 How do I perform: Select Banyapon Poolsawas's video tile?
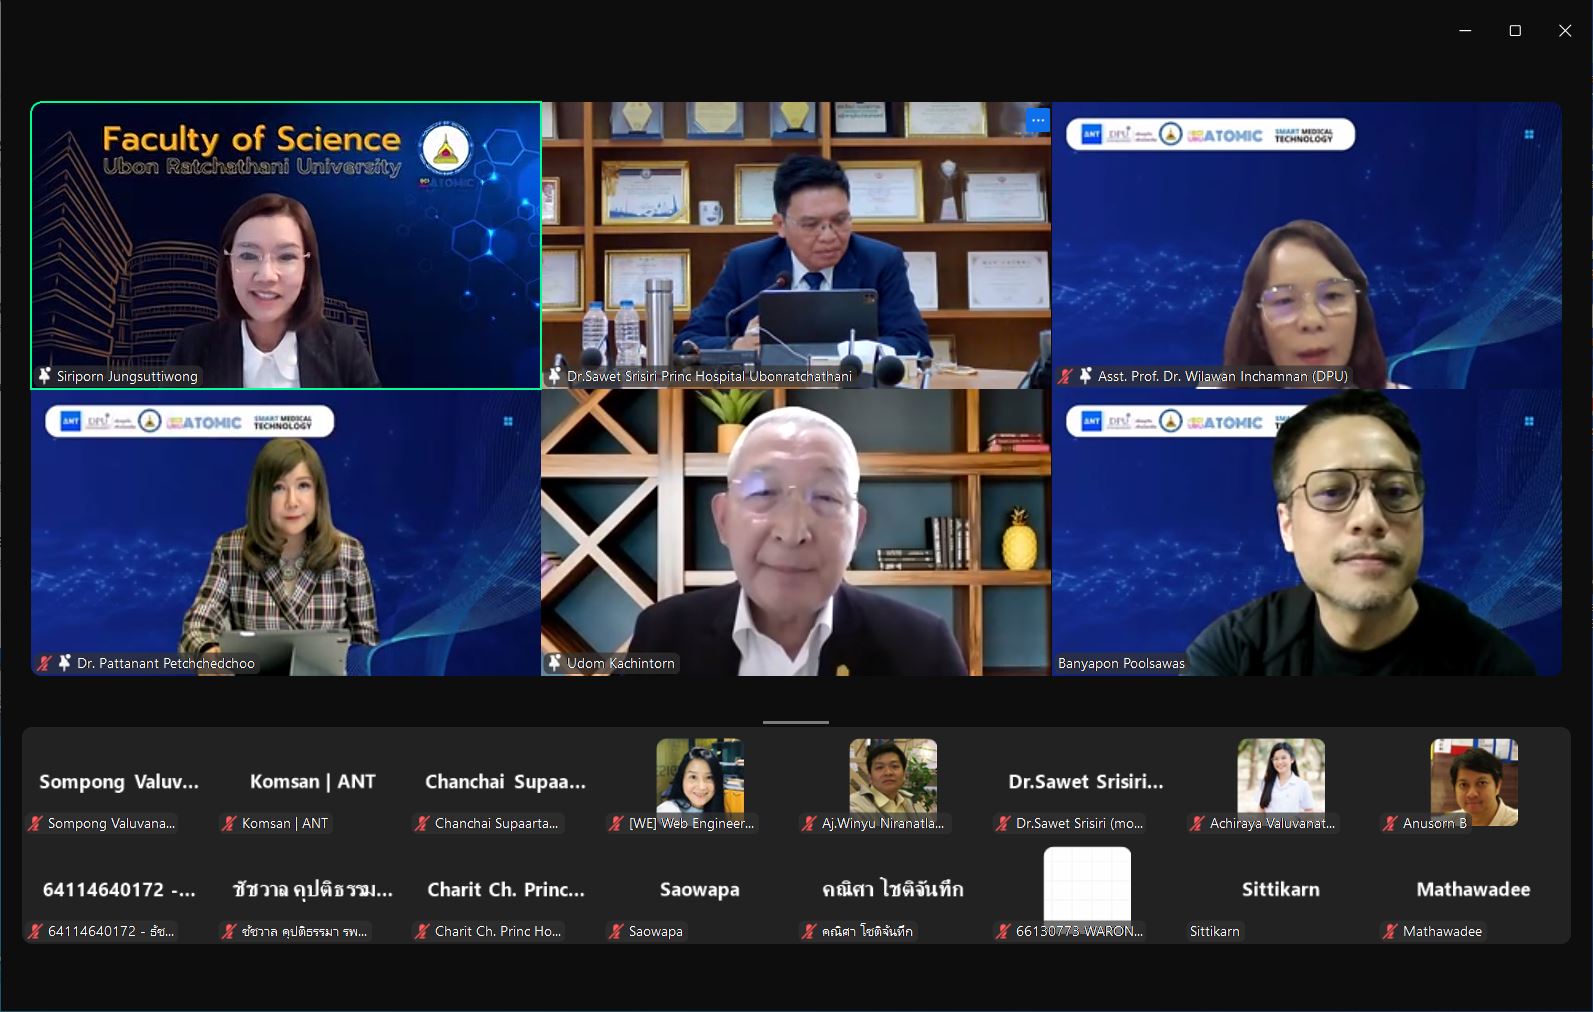1306,532
